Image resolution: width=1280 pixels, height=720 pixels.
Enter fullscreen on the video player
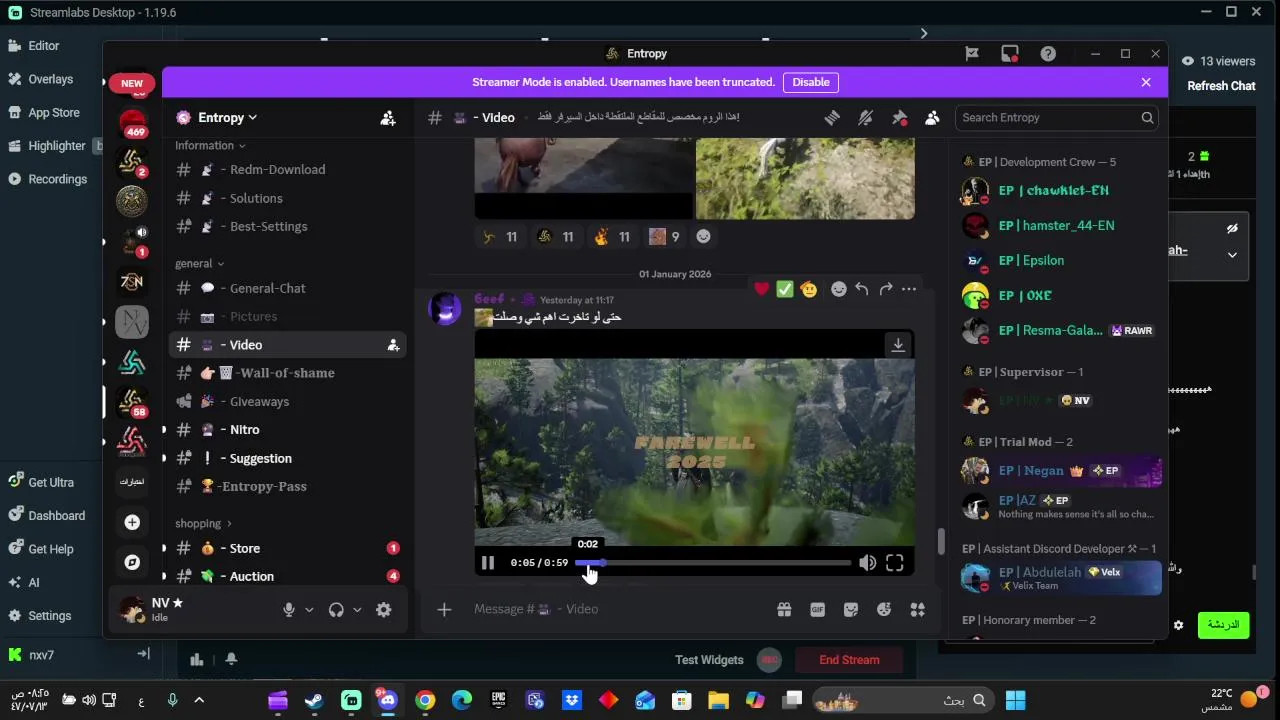[x=895, y=563]
